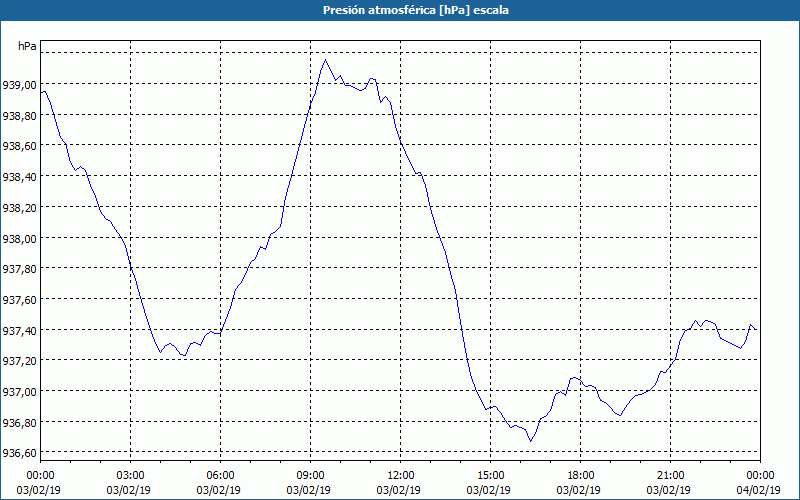Click the 937,00 y-axis value
Screen dimensions: 800x500
click(x=19, y=392)
